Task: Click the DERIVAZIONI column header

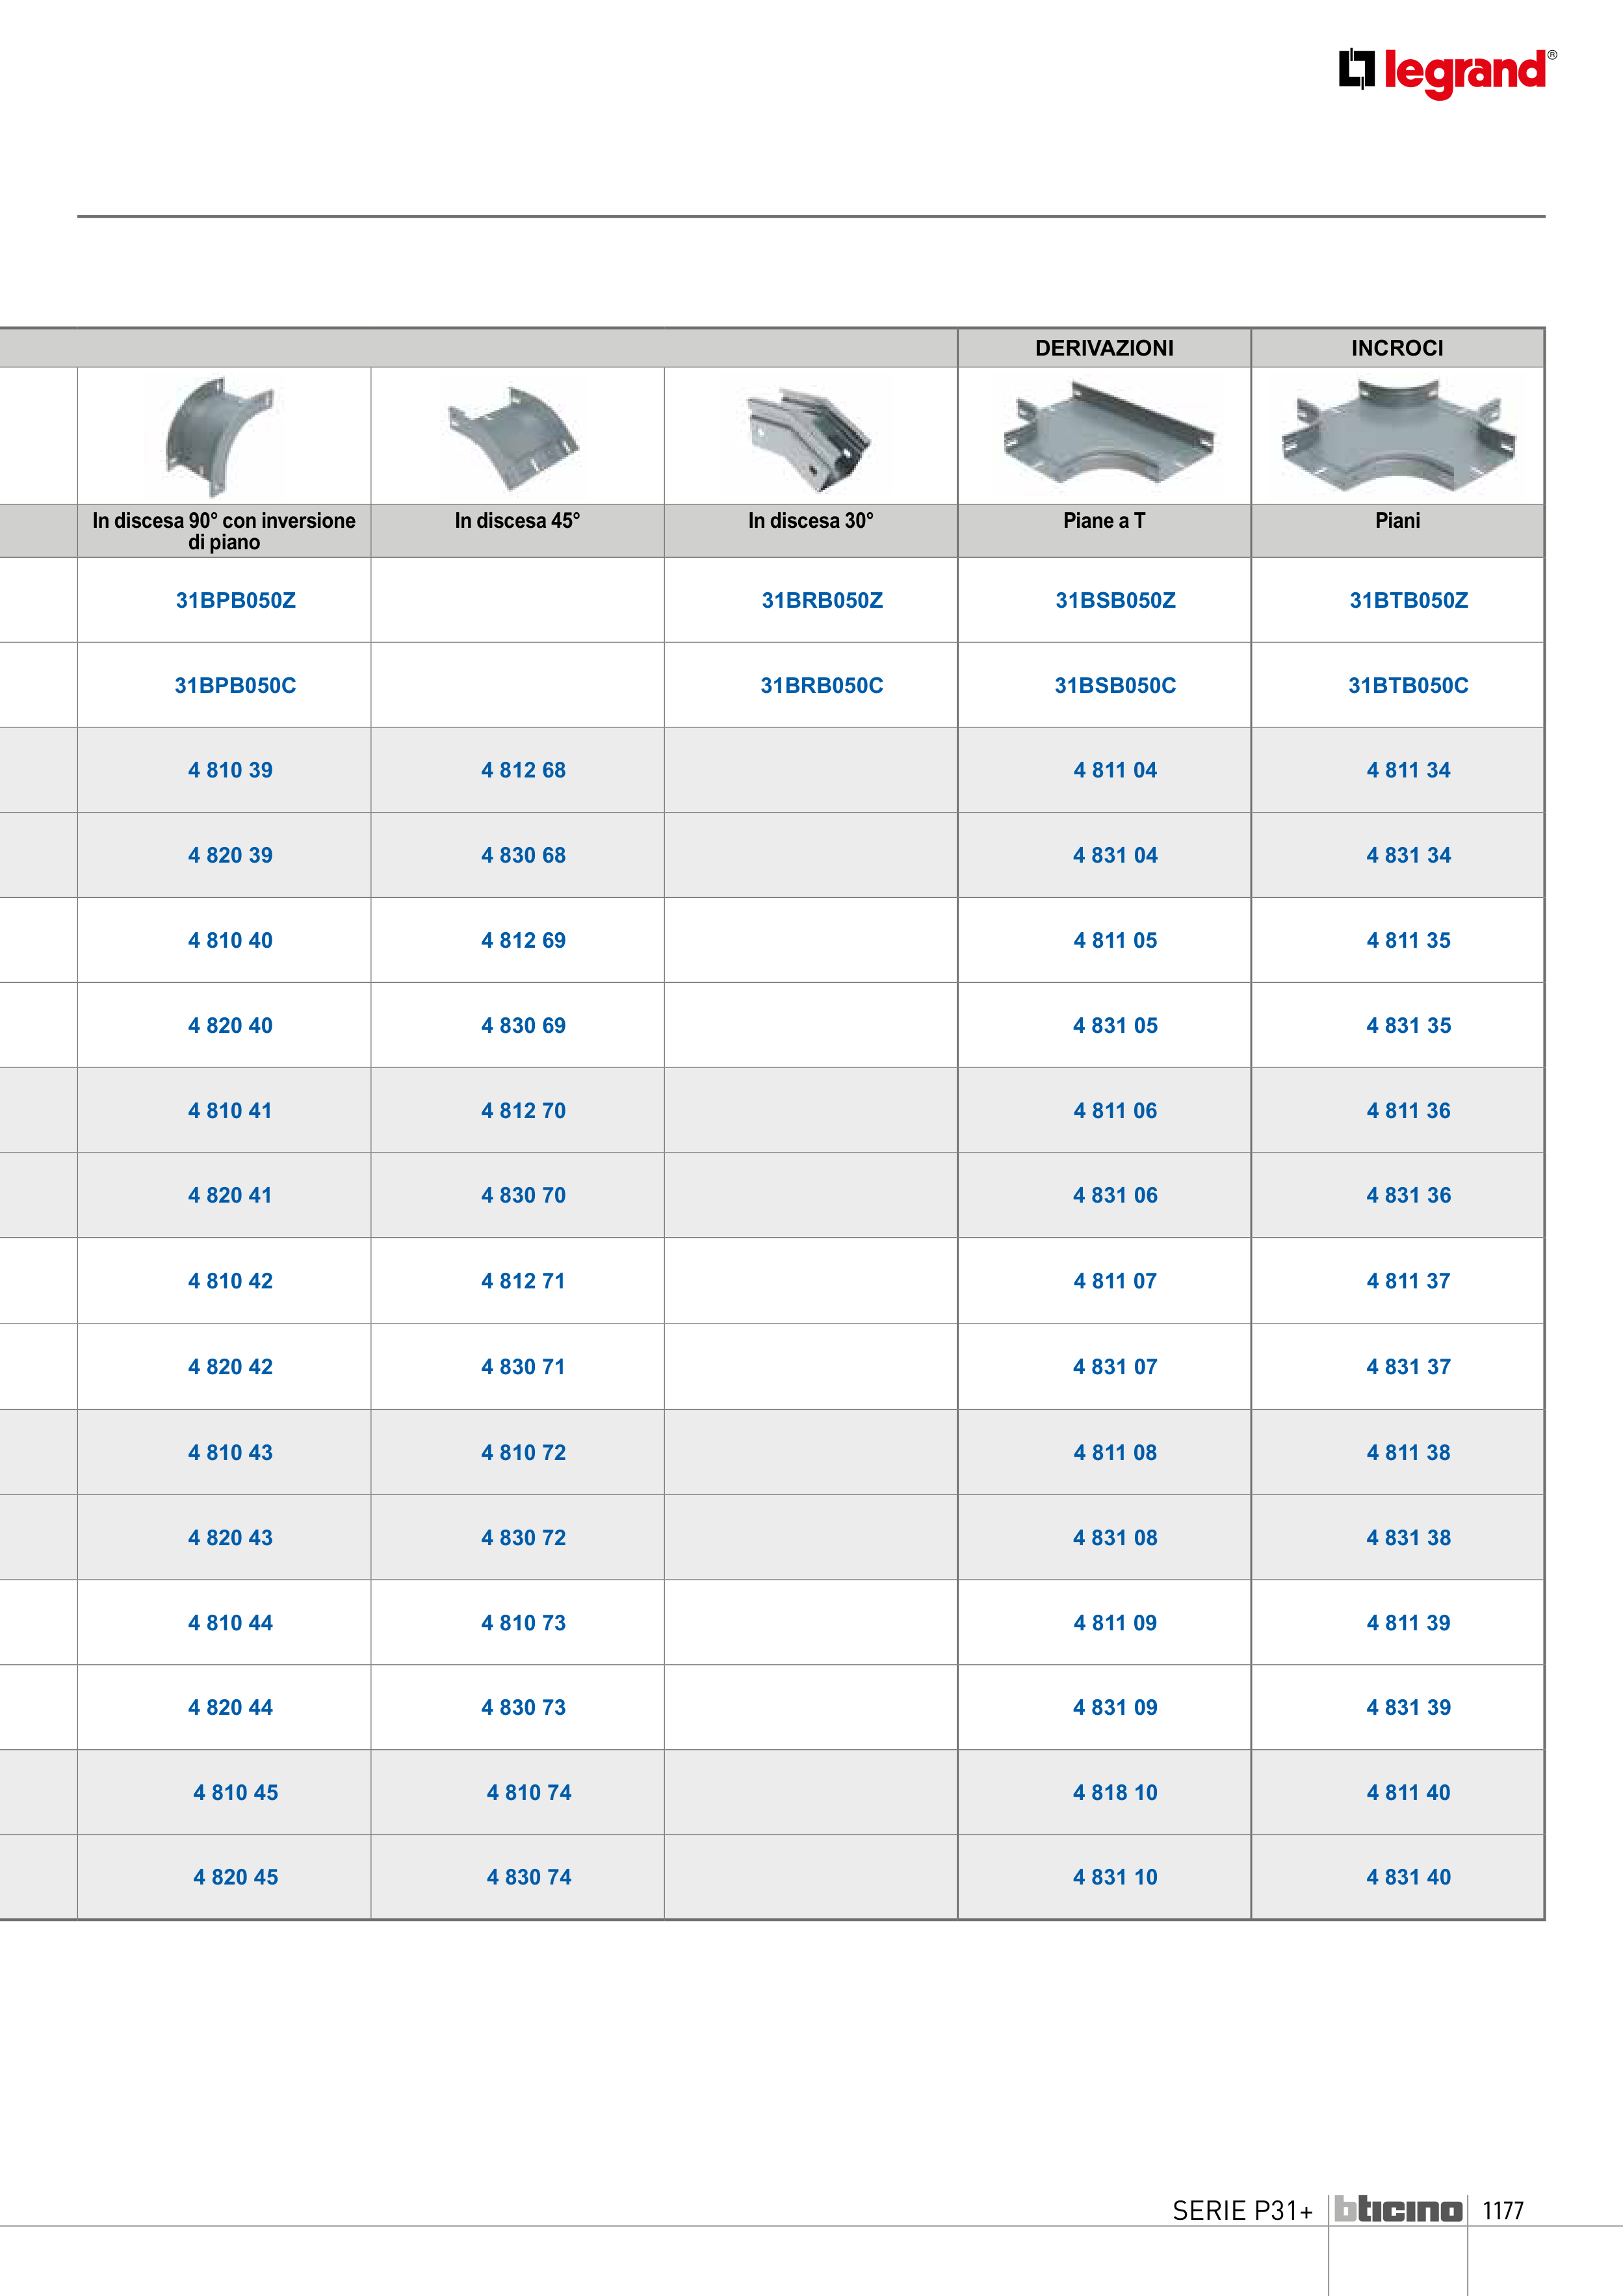Action: tap(1104, 348)
